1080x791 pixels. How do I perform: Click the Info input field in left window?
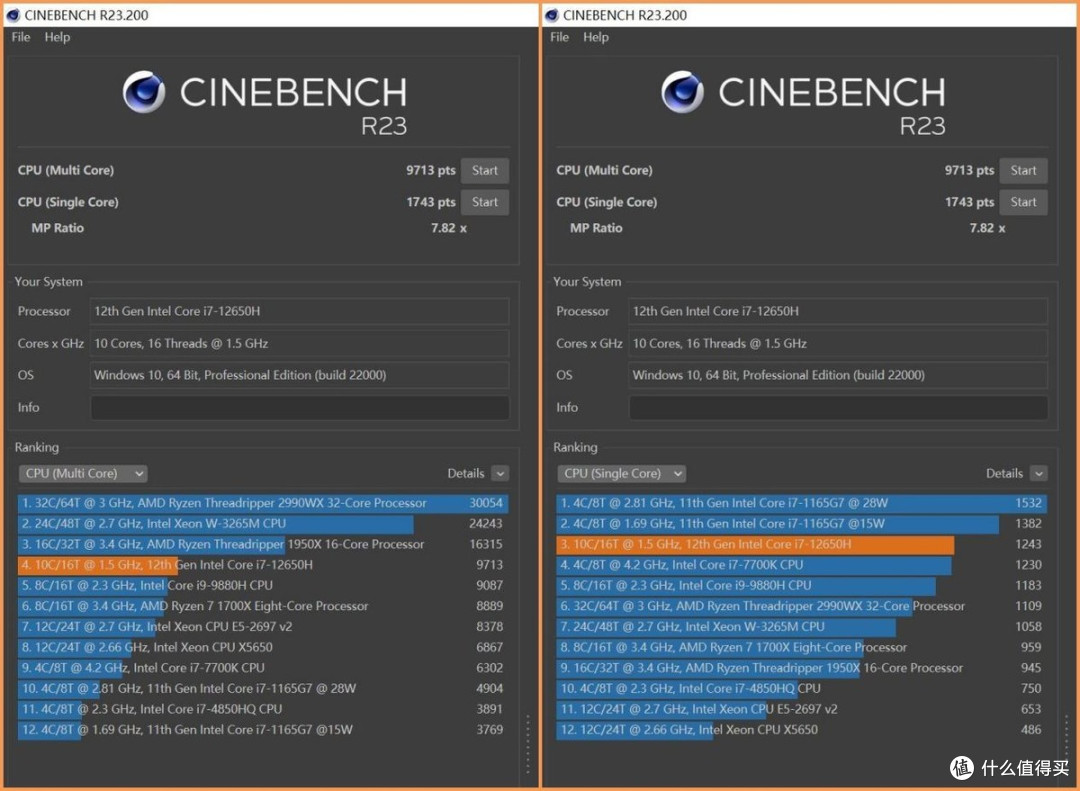click(x=300, y=407)
